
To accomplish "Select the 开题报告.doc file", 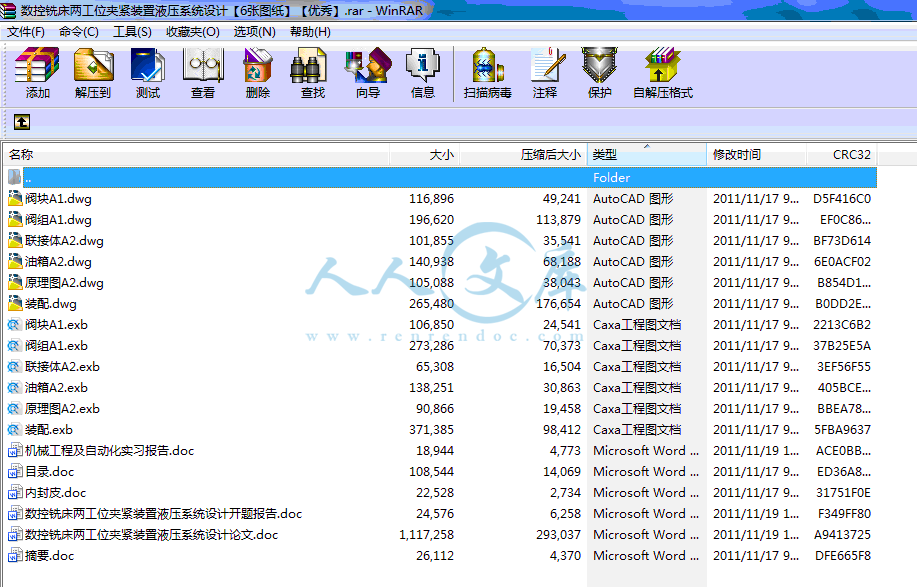I will [163, 514].
